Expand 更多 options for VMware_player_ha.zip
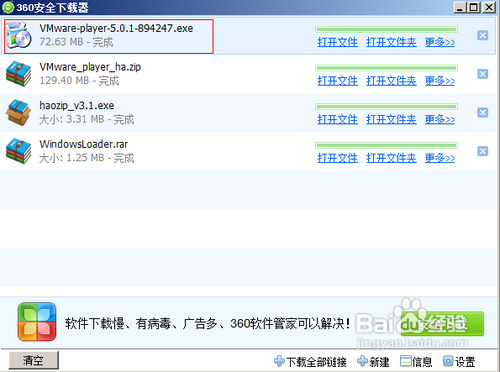Image resolution: width=500 pixels, height=372 pixels. tap(440, 81)
